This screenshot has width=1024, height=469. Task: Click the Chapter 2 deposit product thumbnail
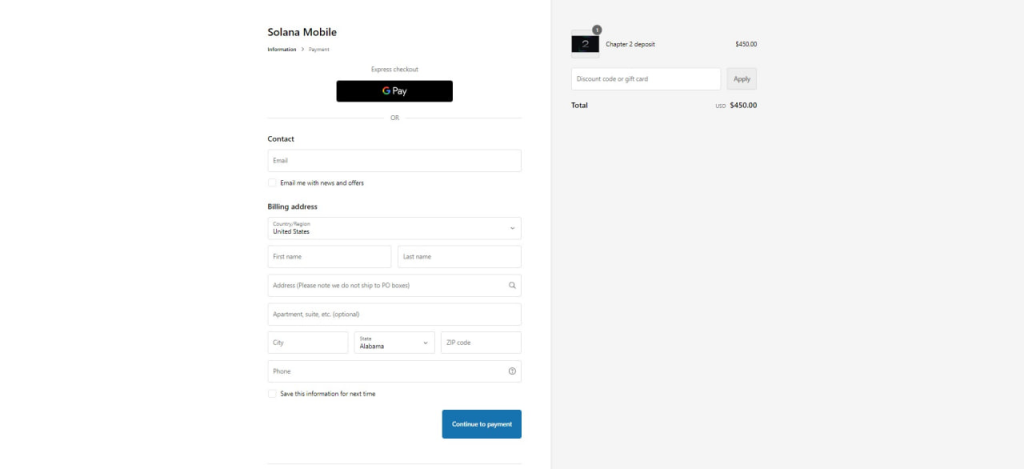coord(585,44)
